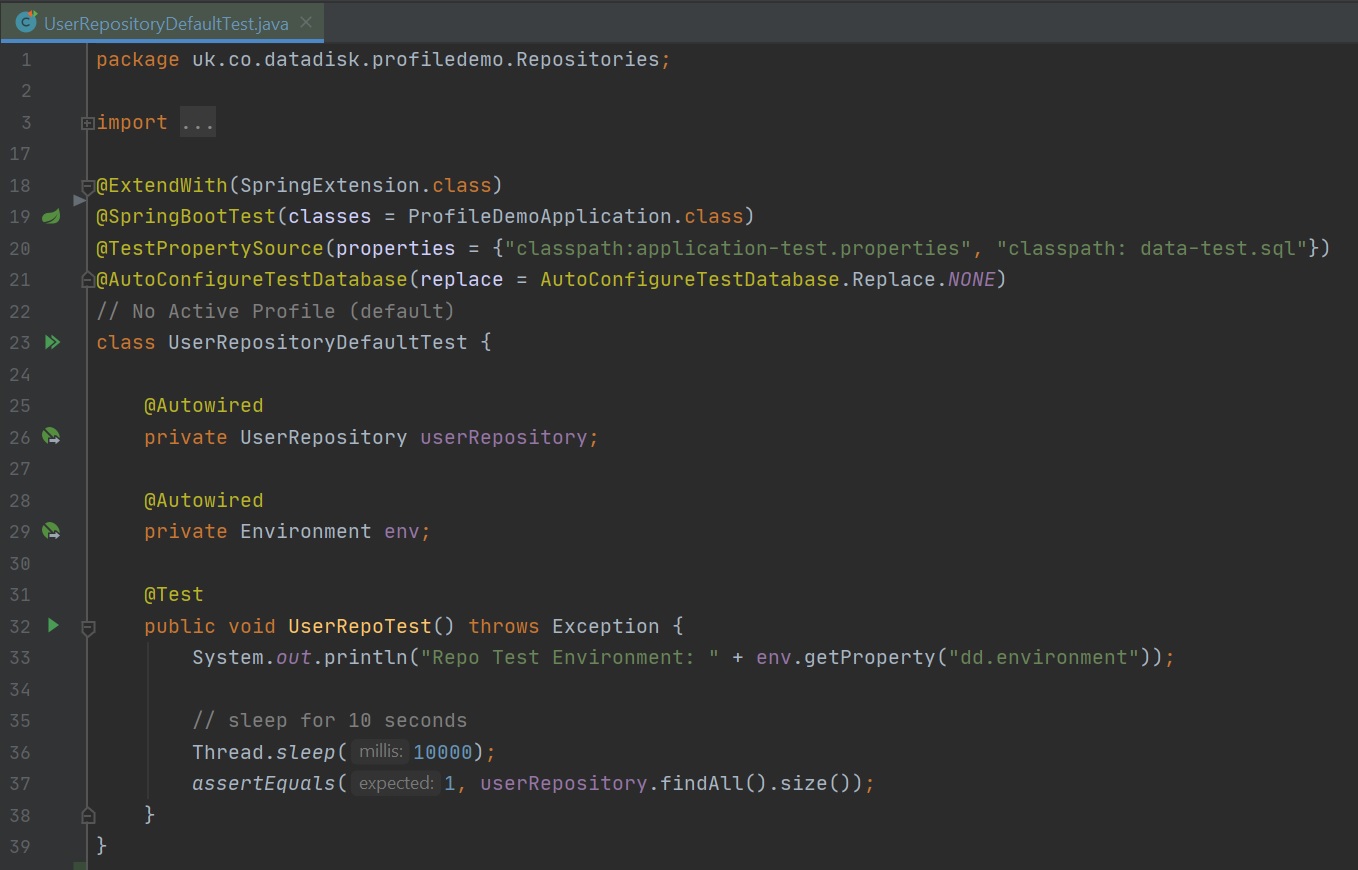
Task: Click the 'millis:' parameter hint
Action: [381, 752]
